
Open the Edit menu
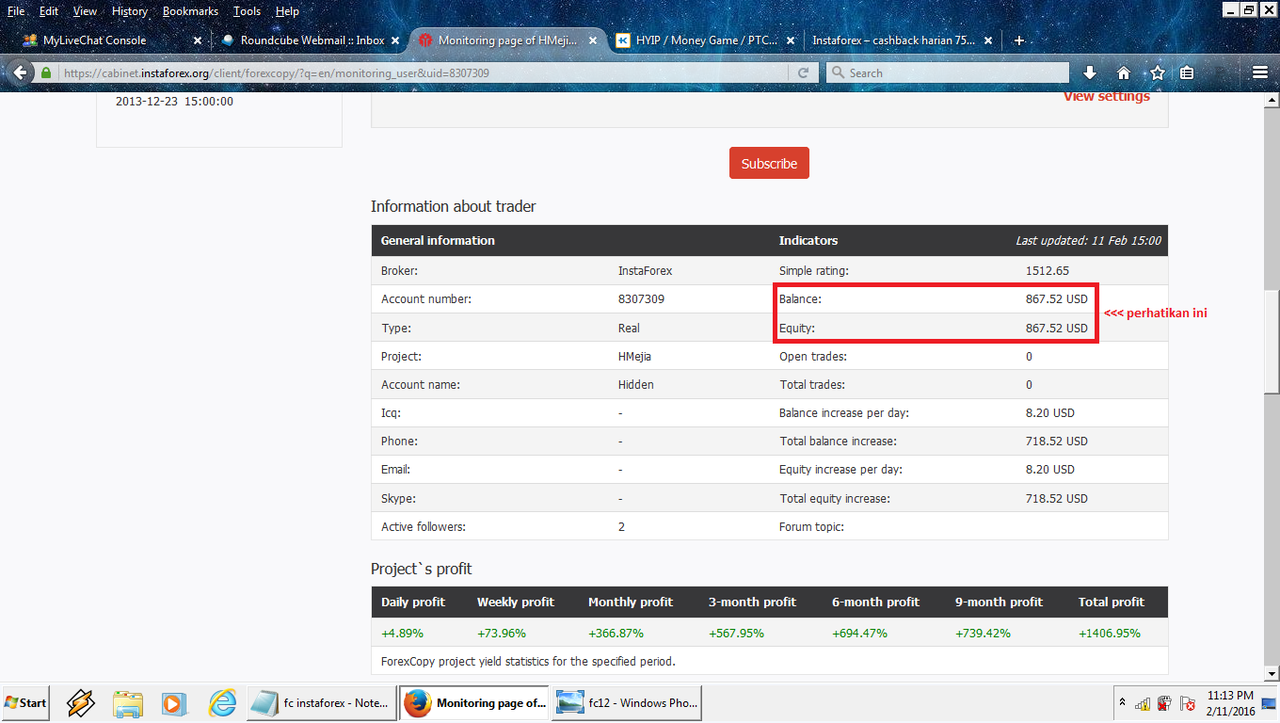click(x=49, y=11)
